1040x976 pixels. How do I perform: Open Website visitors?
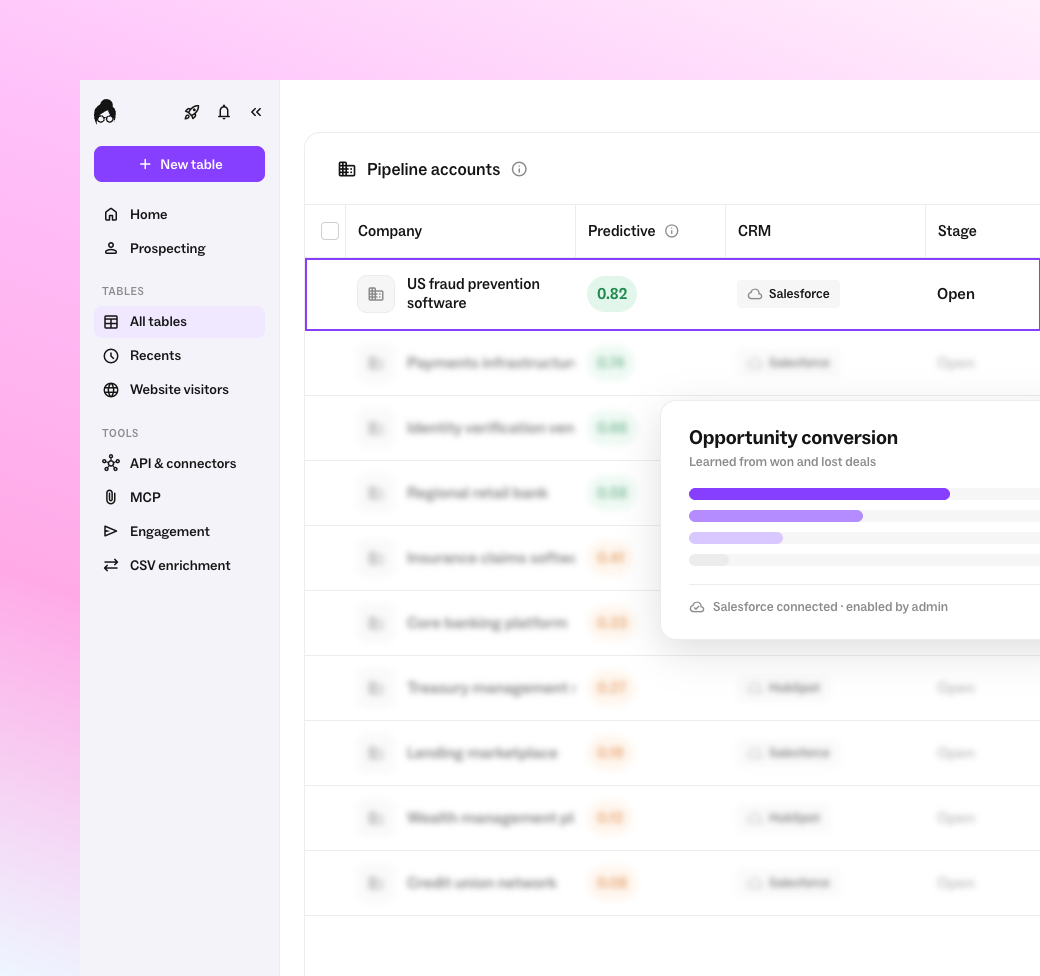click(x=179, y=389)
